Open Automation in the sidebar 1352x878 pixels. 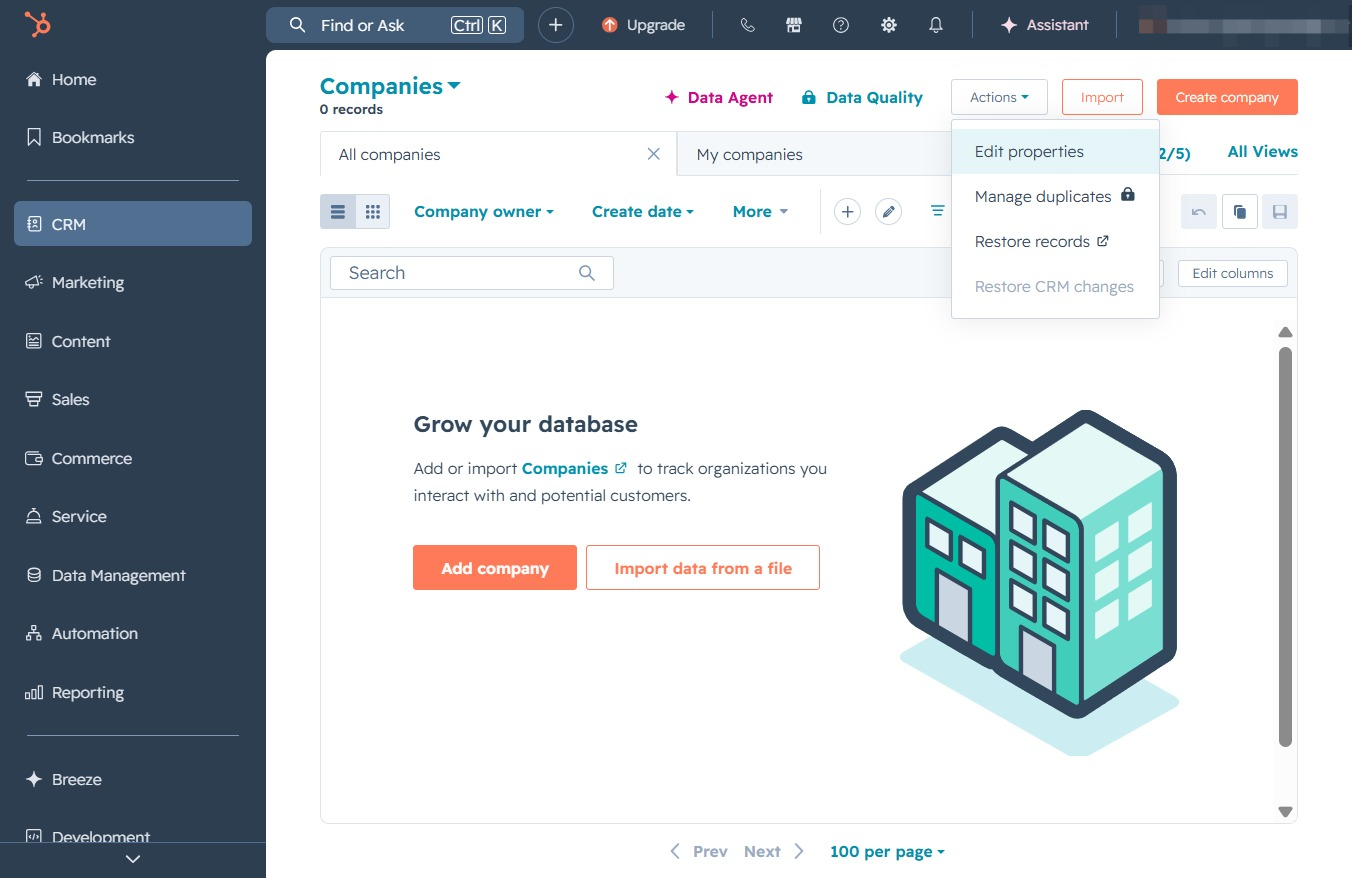132,634
